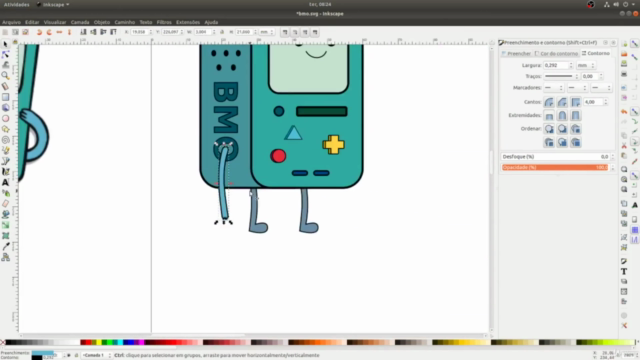Viewport: 640px width, 360px height.
Task: Click the cut scissors icon
Action: click(624, 146)
